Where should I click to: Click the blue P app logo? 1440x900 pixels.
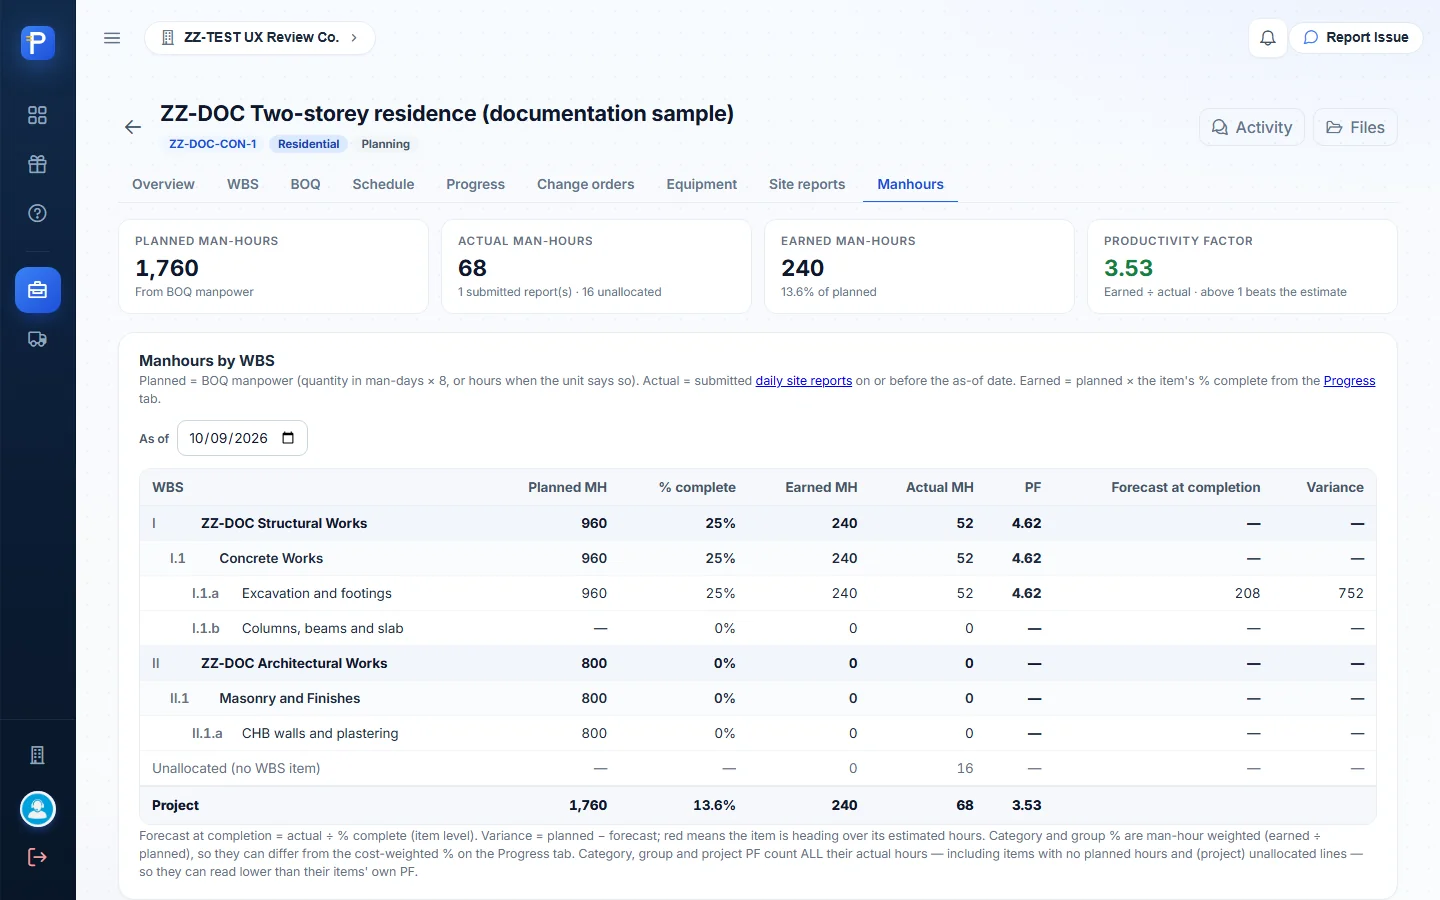coord(37,43)
